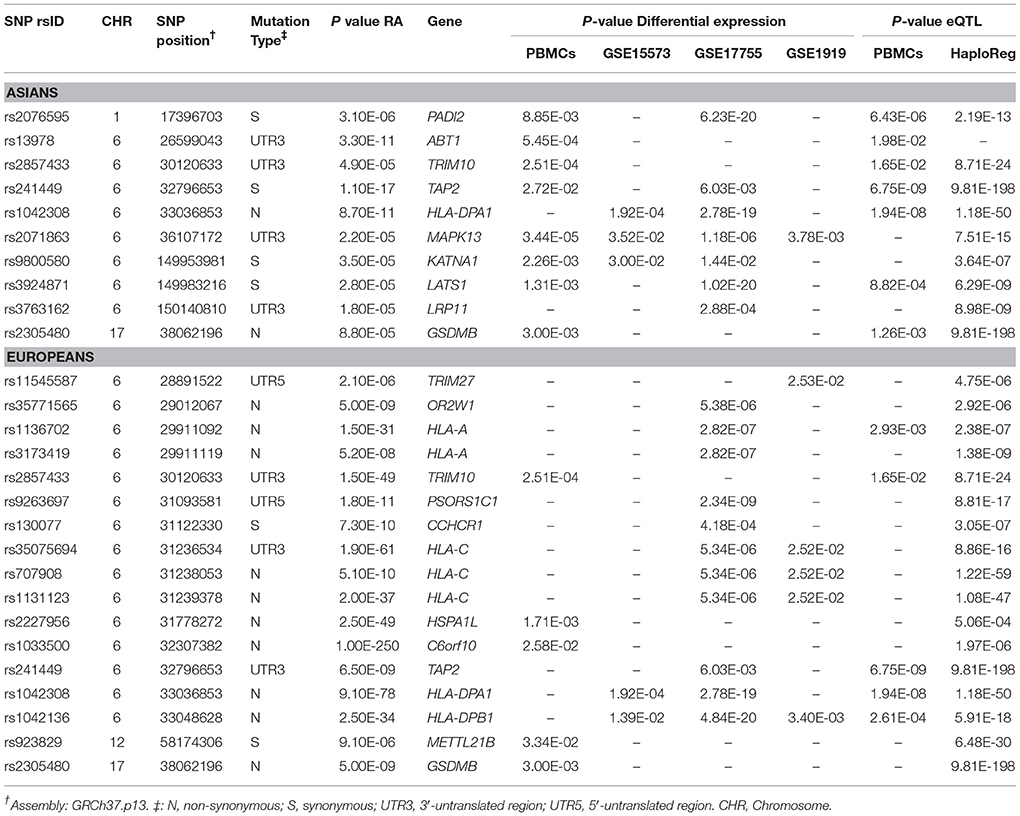Click gene METTL21B
This screenshot has height=816, width=1020.
point(459,742)
